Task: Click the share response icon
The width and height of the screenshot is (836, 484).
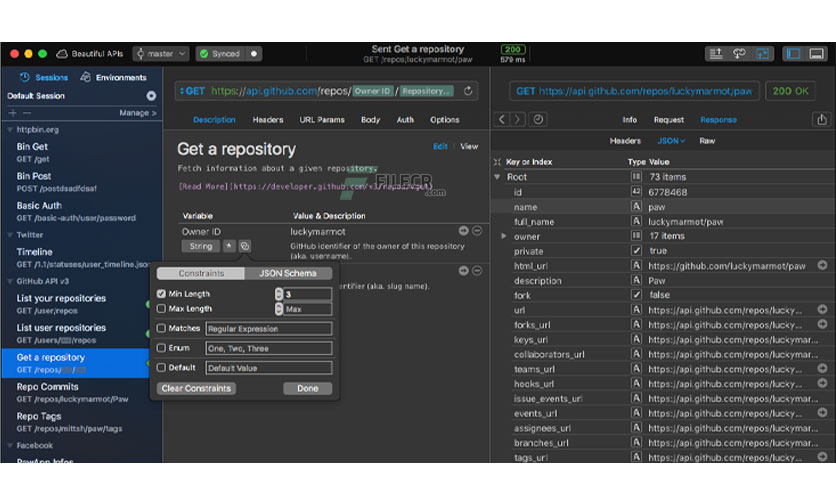Action: 822,120
